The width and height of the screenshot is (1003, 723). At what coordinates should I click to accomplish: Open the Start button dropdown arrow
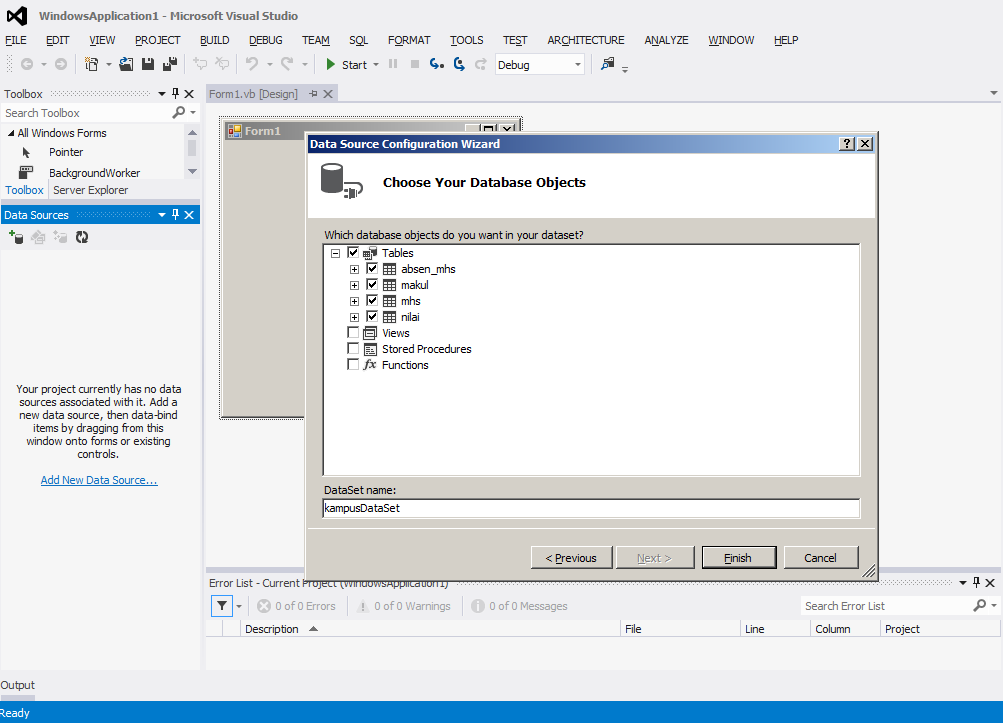(x=376, y=65)
